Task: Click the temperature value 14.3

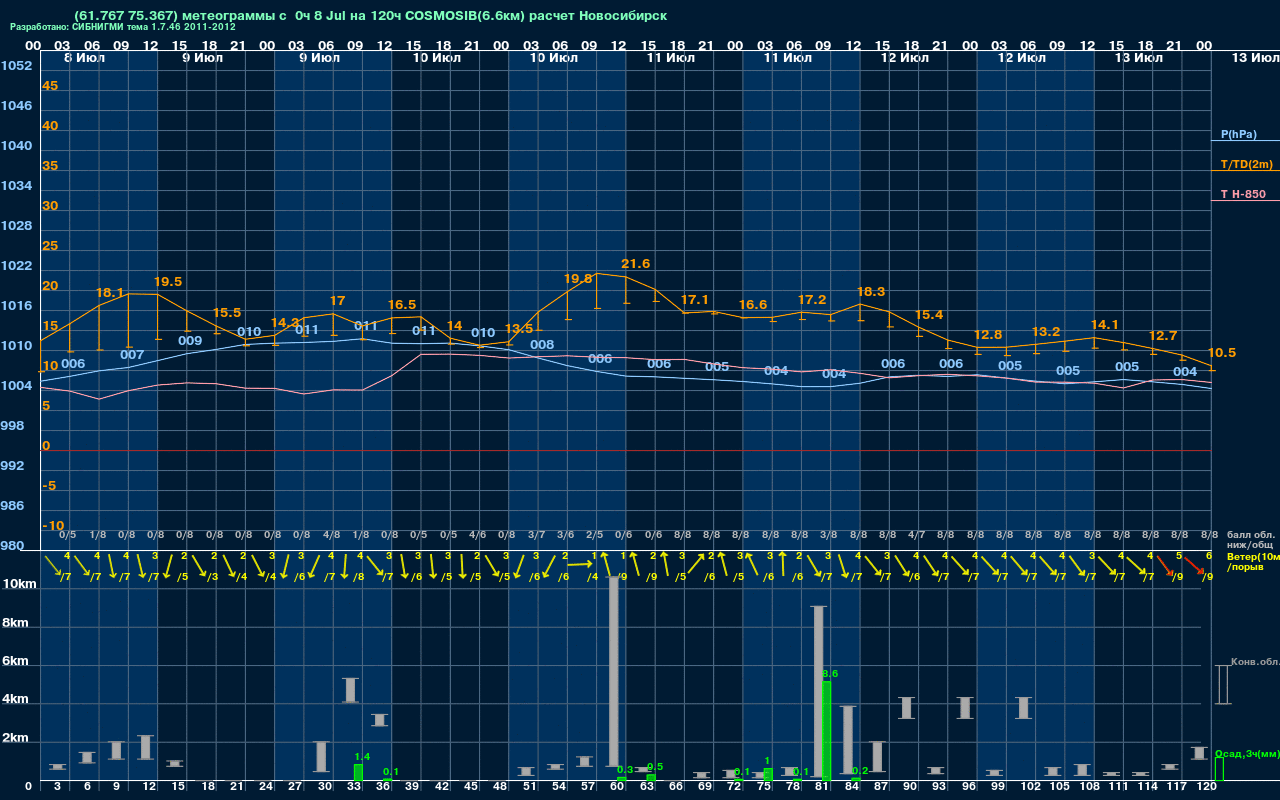Action: pos(285,323)
